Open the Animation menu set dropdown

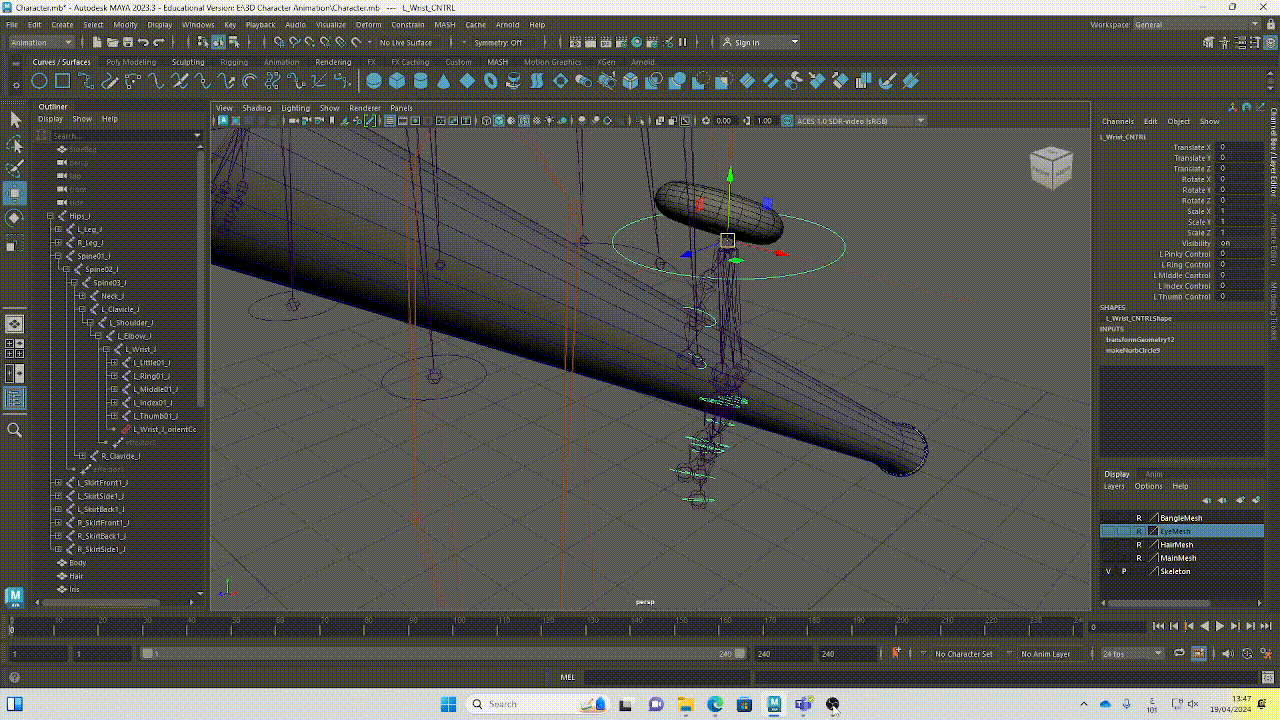(41, 42)
